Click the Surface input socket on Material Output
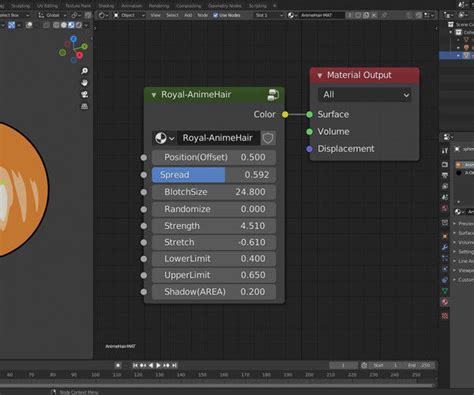Viewport: 474px width, 395px height. 310,115
